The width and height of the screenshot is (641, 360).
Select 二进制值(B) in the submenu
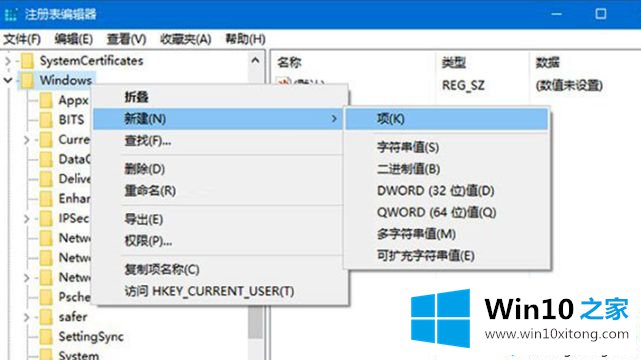(x=447, y=169)
